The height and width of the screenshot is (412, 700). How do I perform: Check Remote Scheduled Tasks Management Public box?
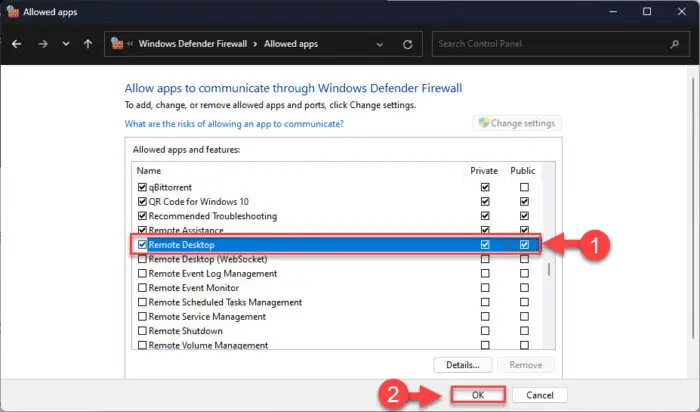(524, 302)
